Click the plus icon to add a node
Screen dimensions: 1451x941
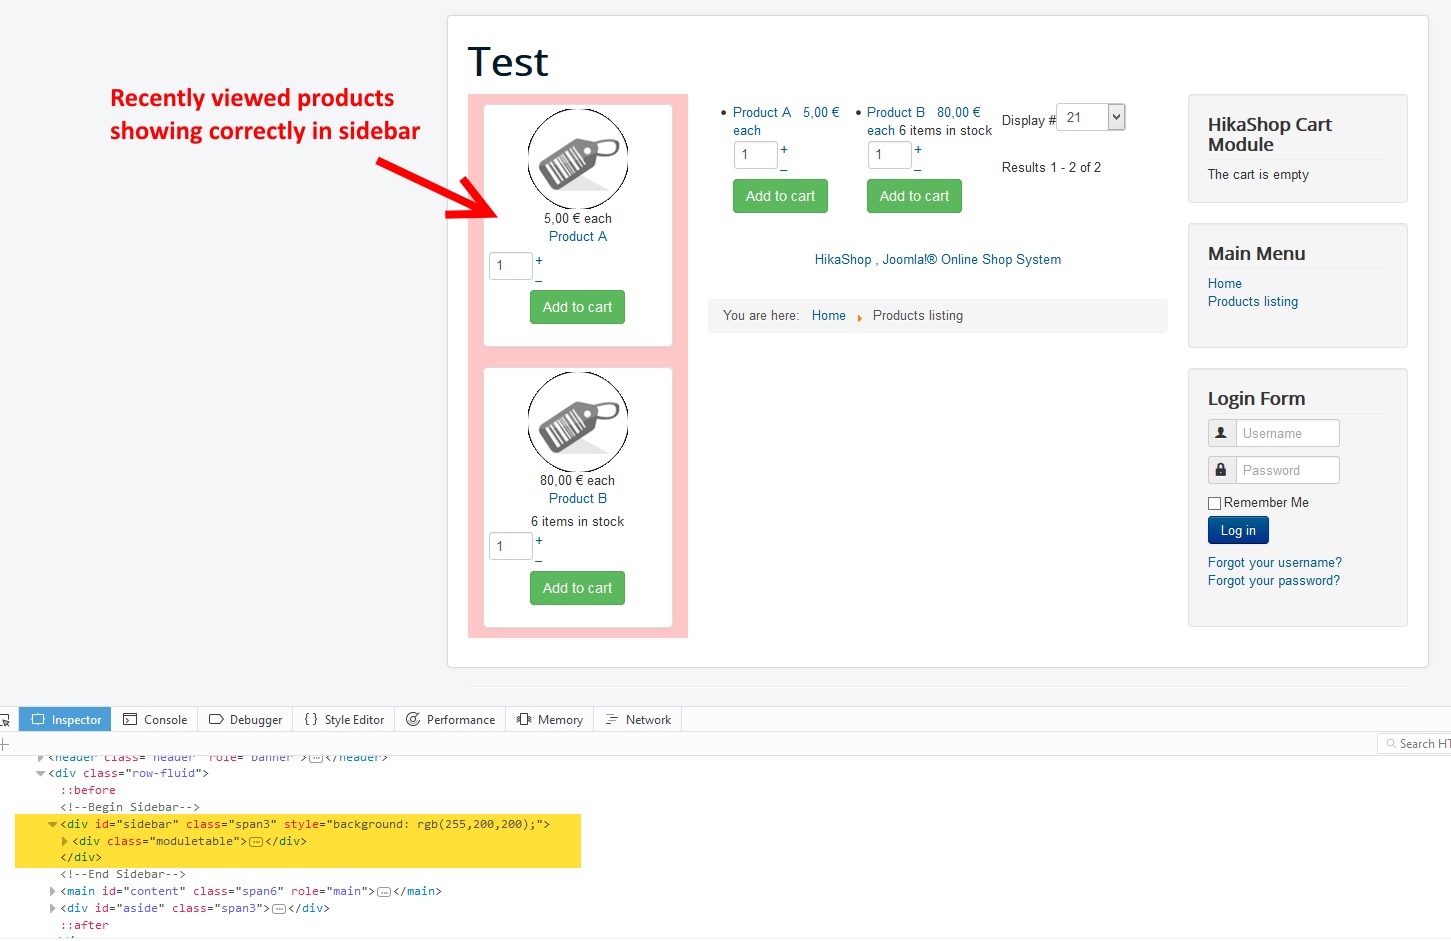5,744
